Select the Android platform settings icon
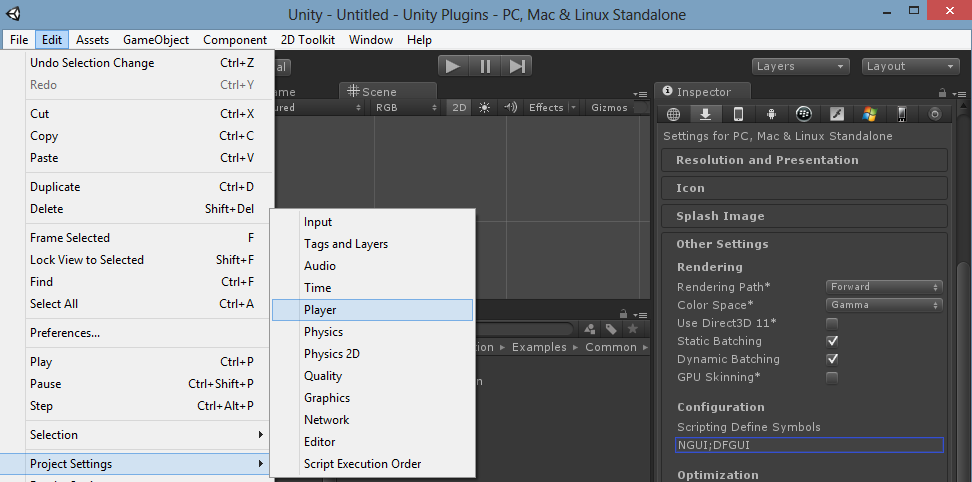This screenshot has width=972, height=482. (770, 114)
